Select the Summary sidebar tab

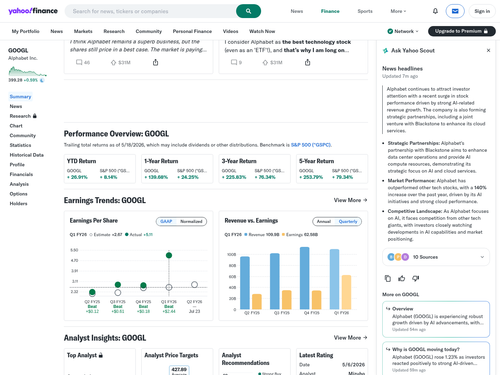tap(20, 96)
